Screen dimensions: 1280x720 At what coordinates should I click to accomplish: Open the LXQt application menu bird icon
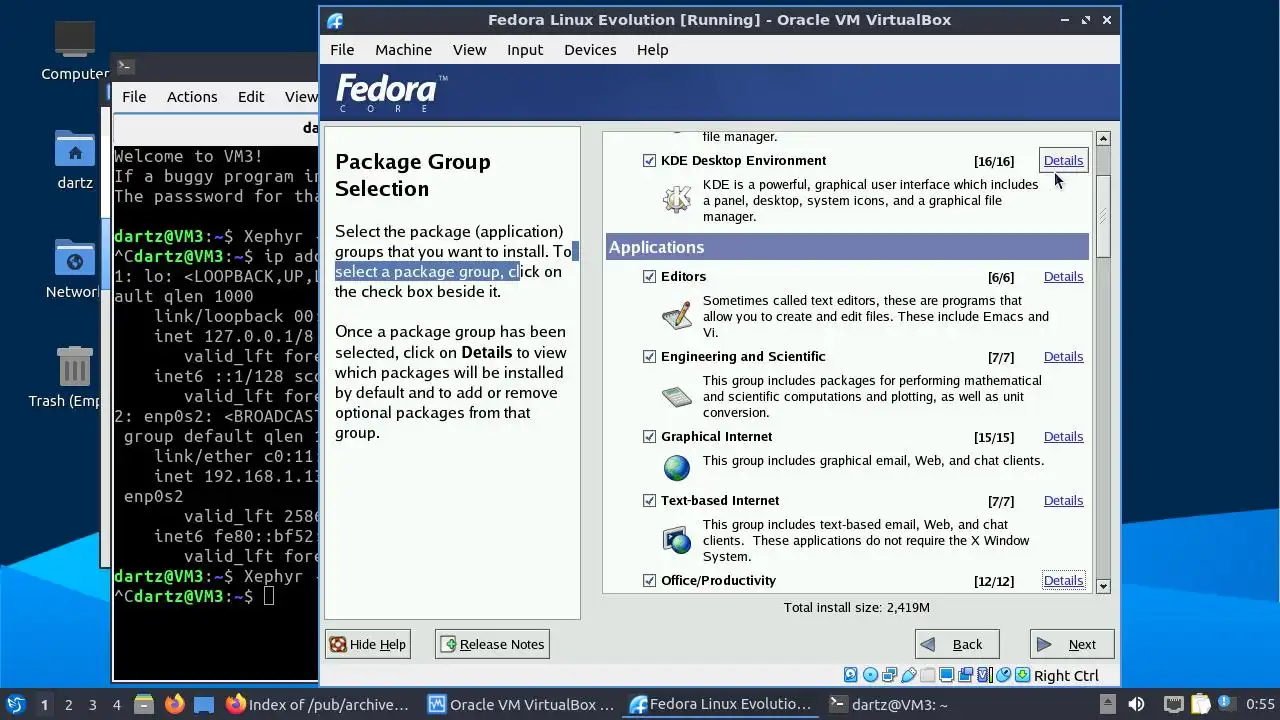point(15,705)
